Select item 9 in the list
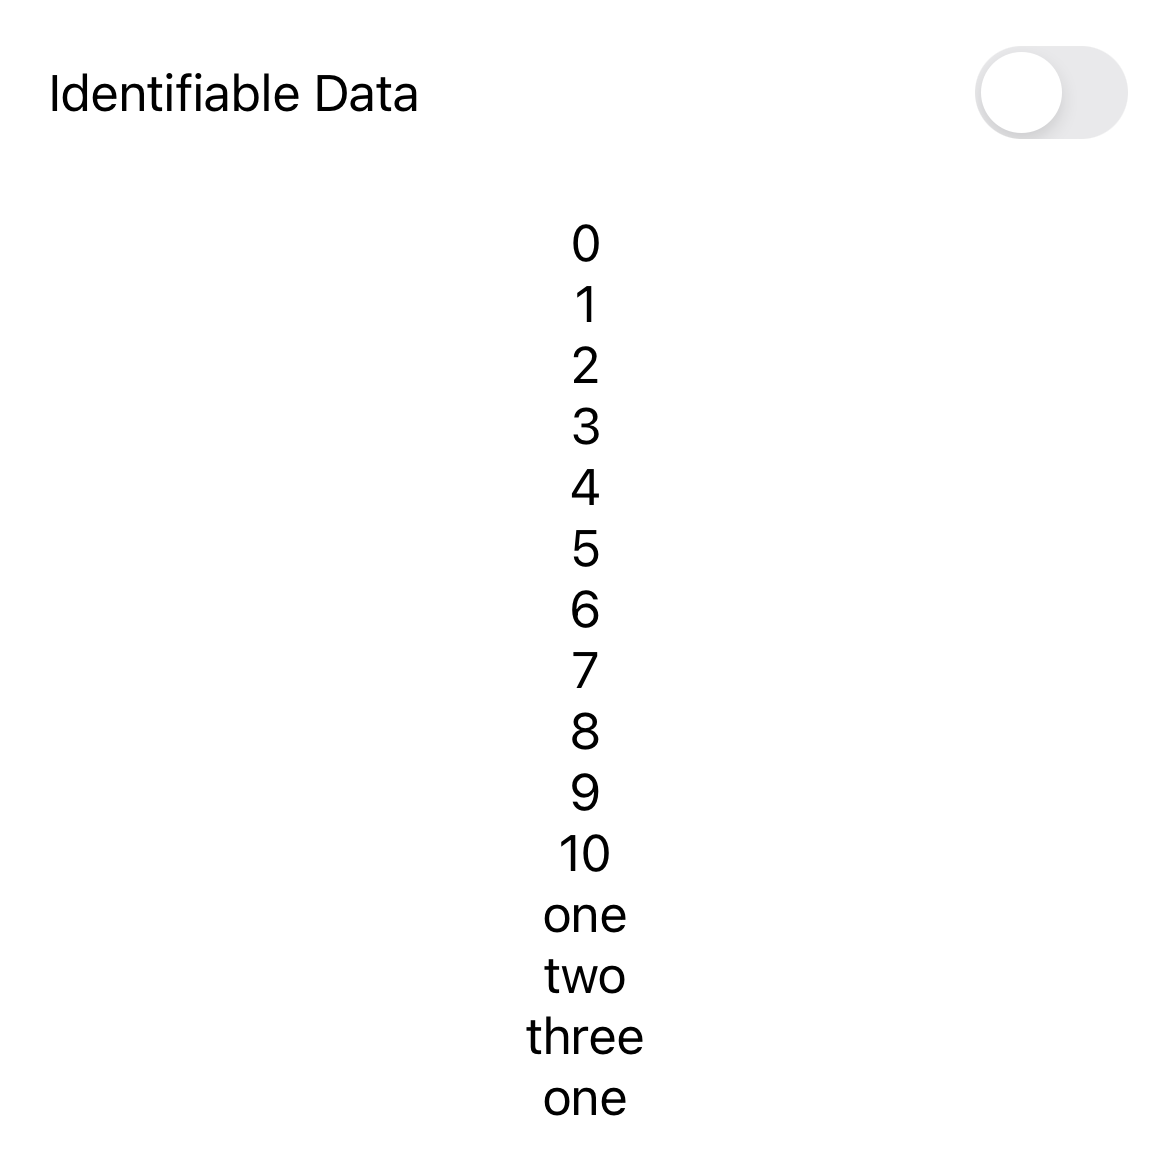1170x1170 pixels. click(584, 792)
